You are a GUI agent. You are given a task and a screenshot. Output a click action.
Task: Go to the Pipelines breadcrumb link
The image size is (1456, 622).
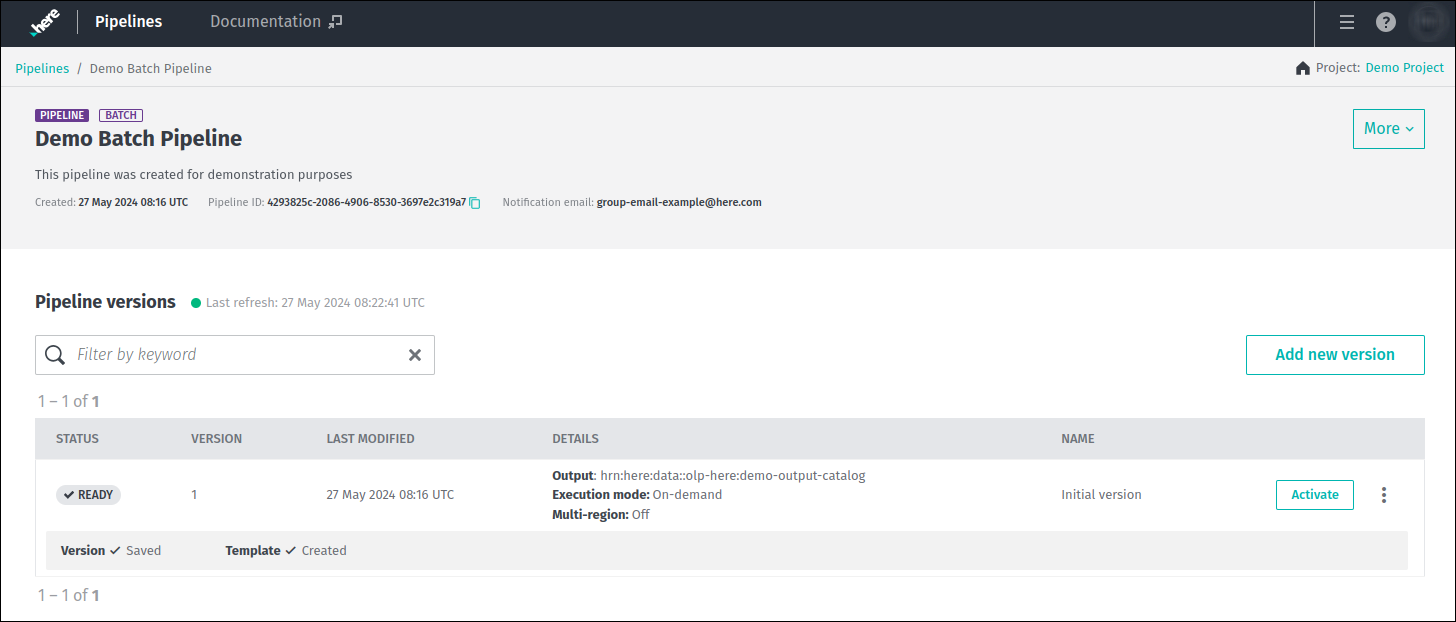click(x=42, y=69)
